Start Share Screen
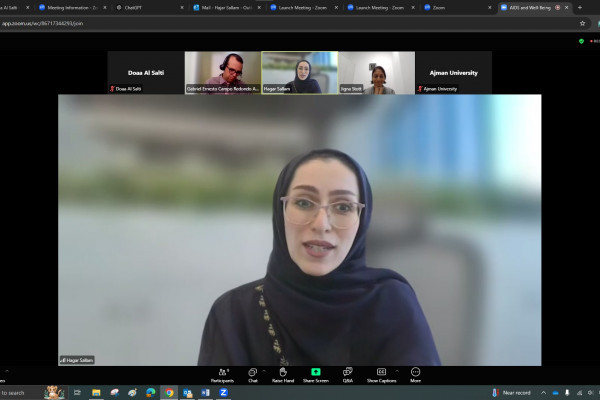 pos(315,373)
